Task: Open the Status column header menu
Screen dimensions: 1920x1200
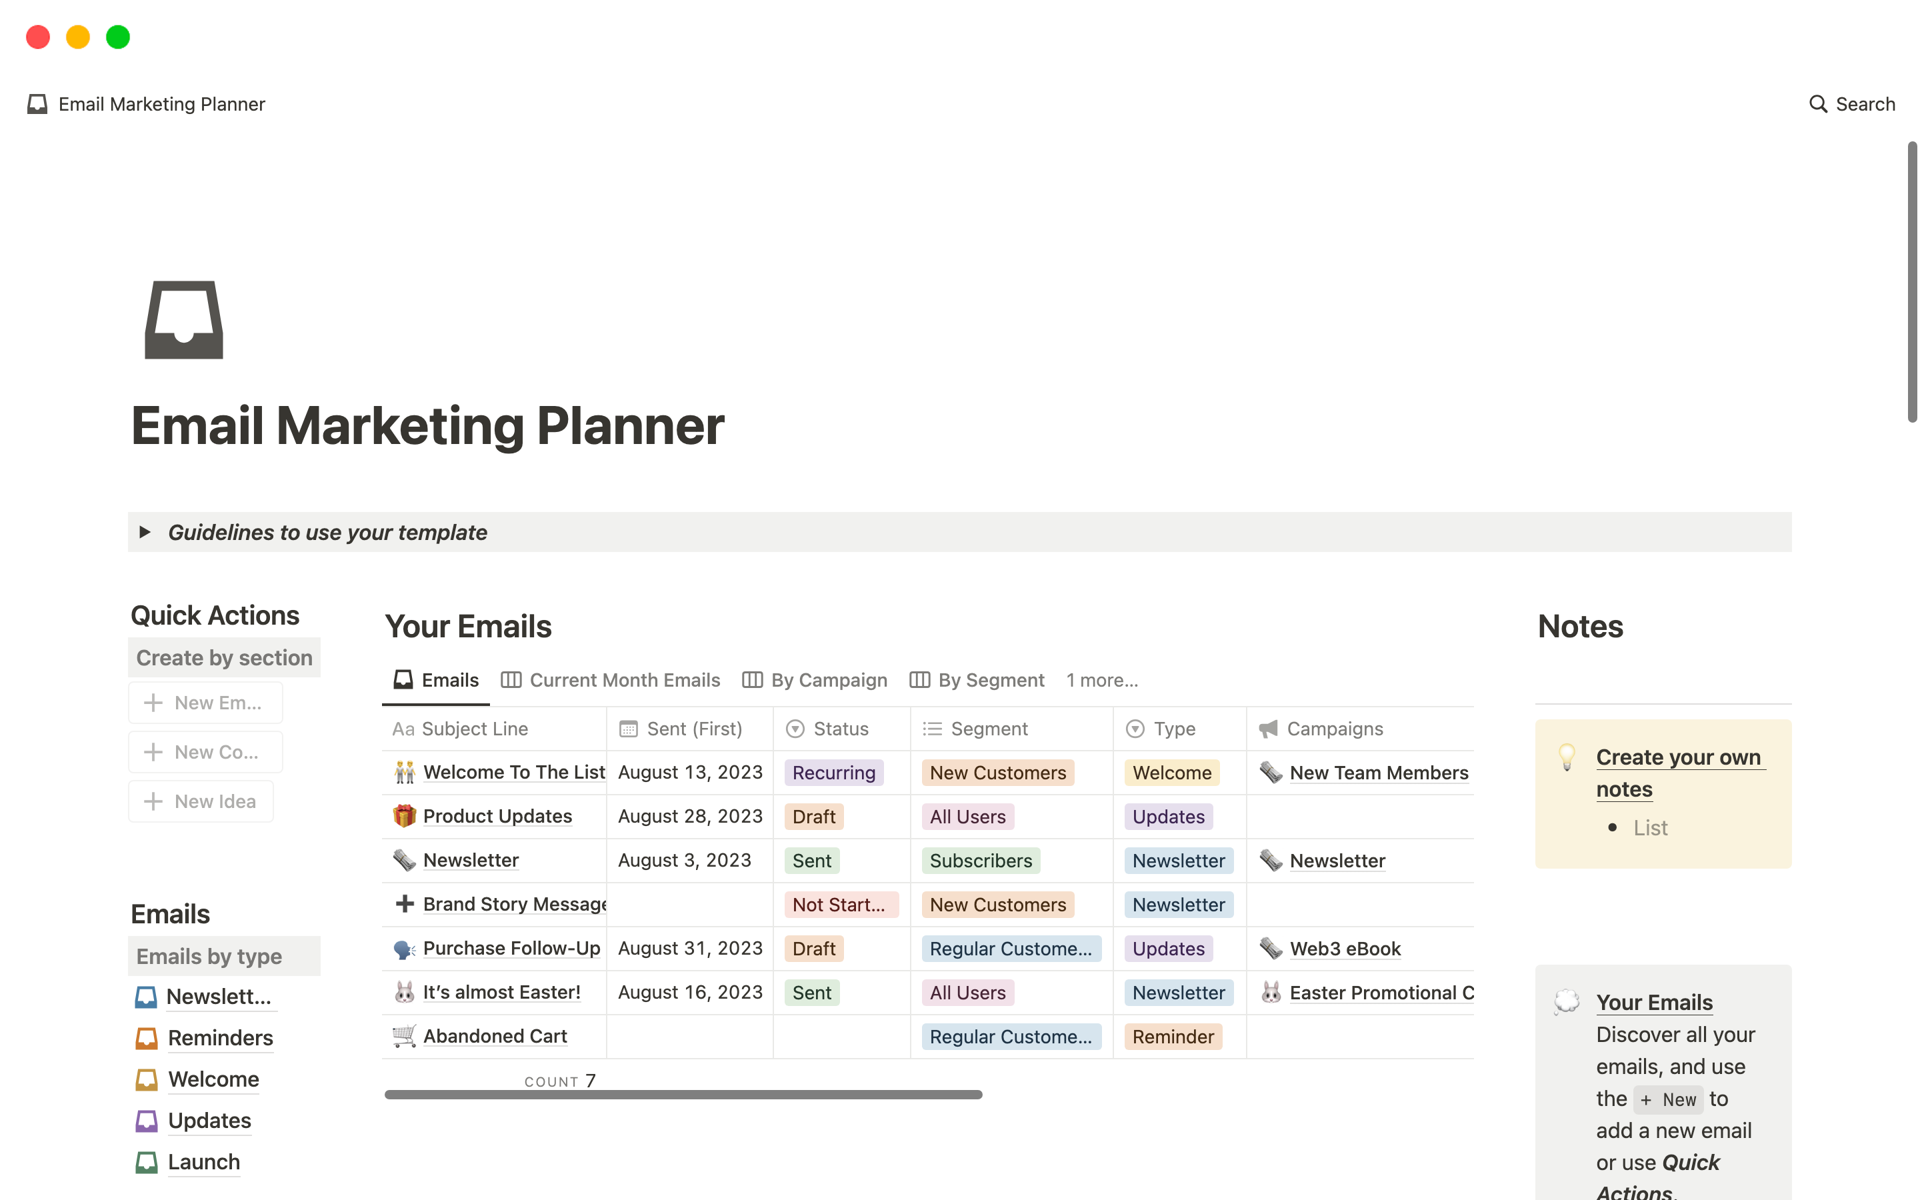Action: (840, 729)
